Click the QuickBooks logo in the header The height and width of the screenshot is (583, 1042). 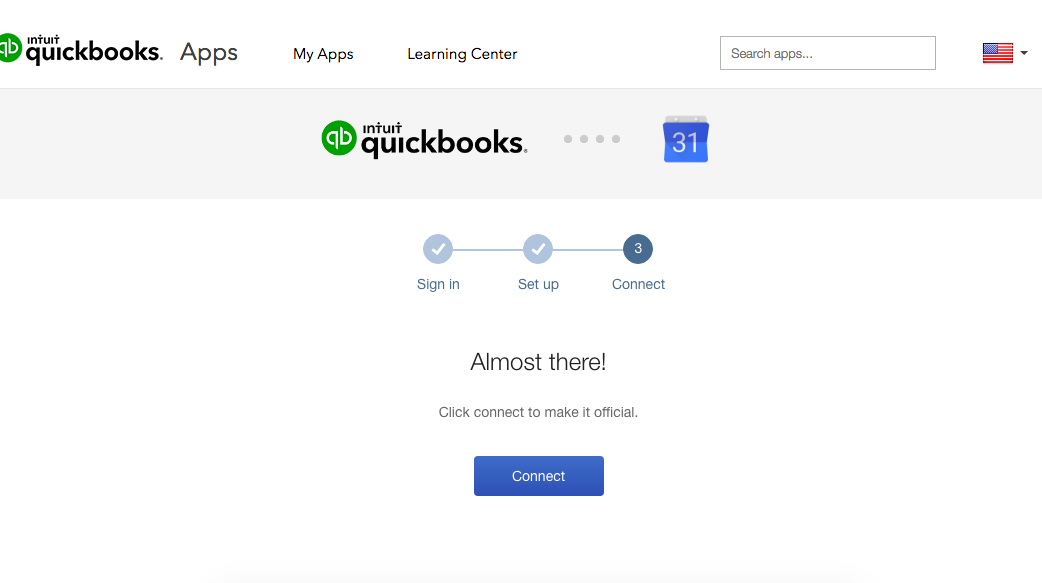click(x=80, y=50)
